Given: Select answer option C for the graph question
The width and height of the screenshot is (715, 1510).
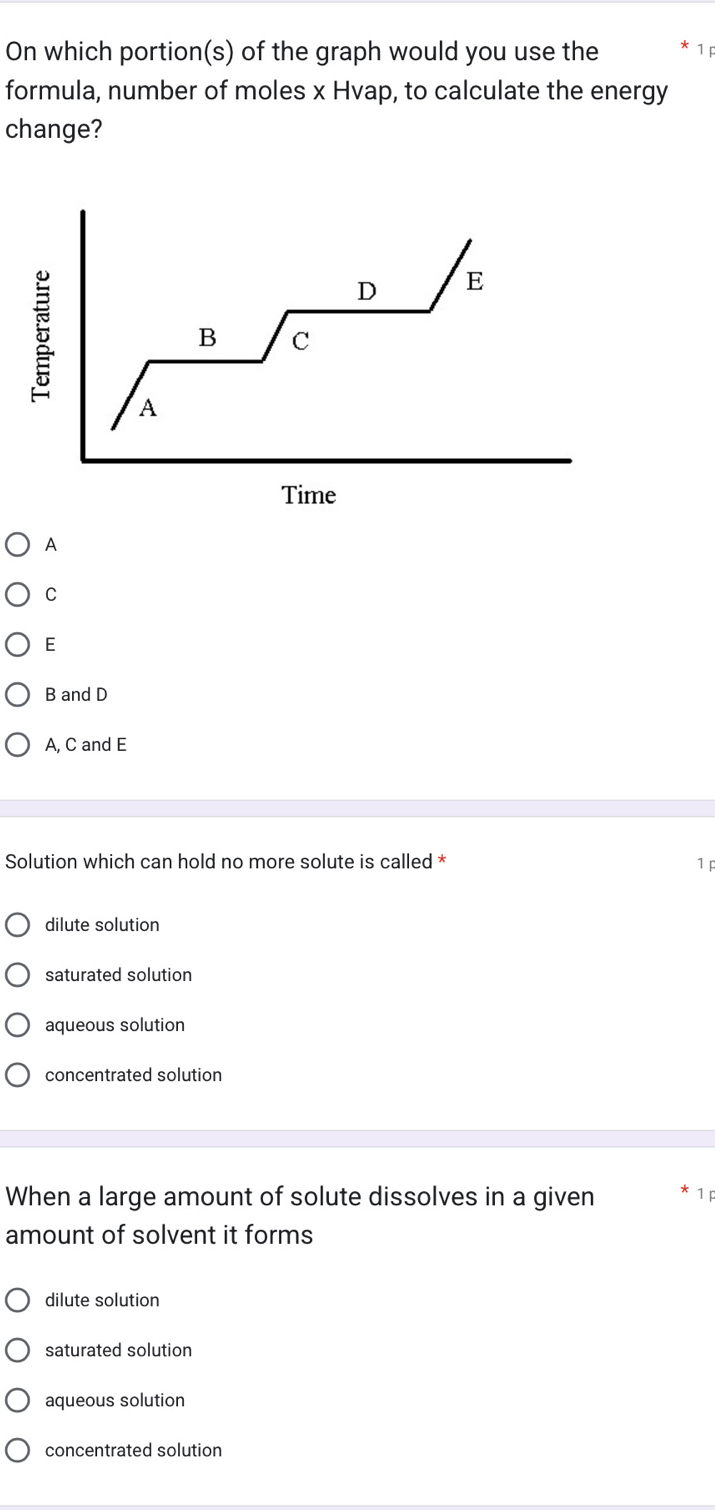Looking at the screenshot, I should click(x=18, y=594).
